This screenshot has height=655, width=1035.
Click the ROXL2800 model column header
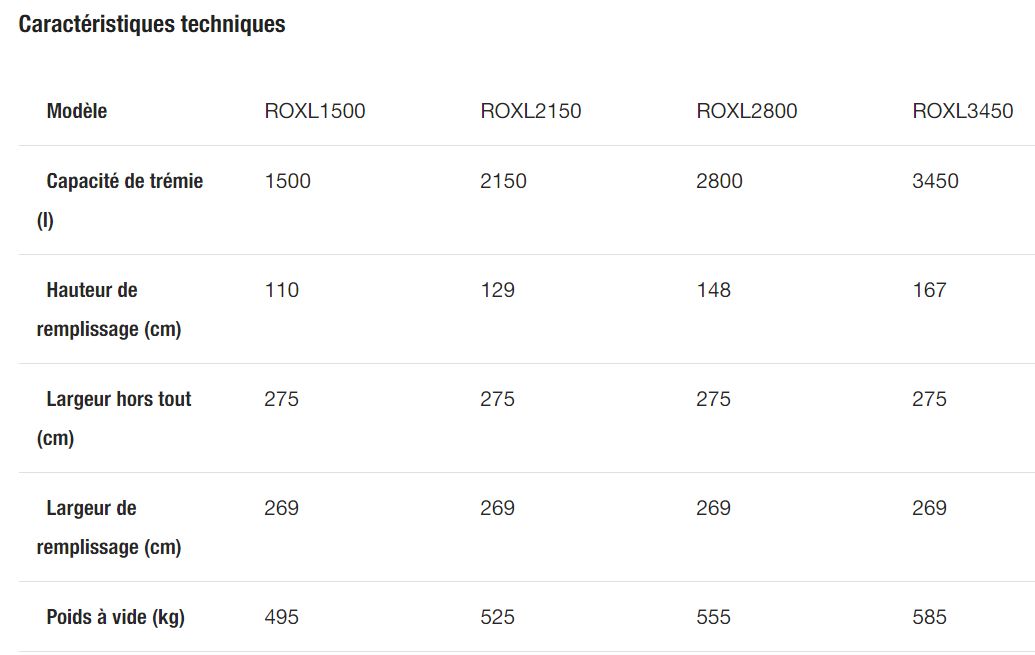point(747,111)
